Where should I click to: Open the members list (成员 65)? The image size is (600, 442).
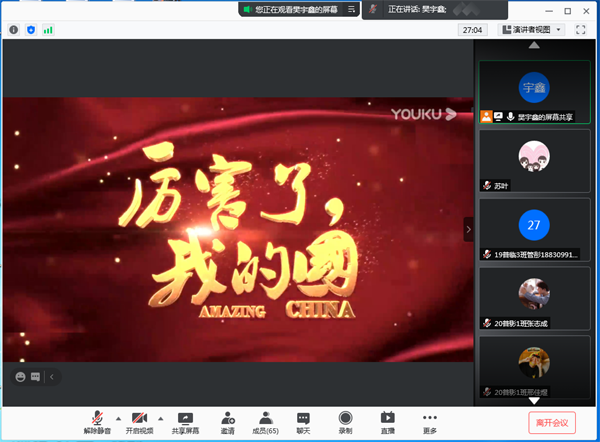tap(265, 422)
